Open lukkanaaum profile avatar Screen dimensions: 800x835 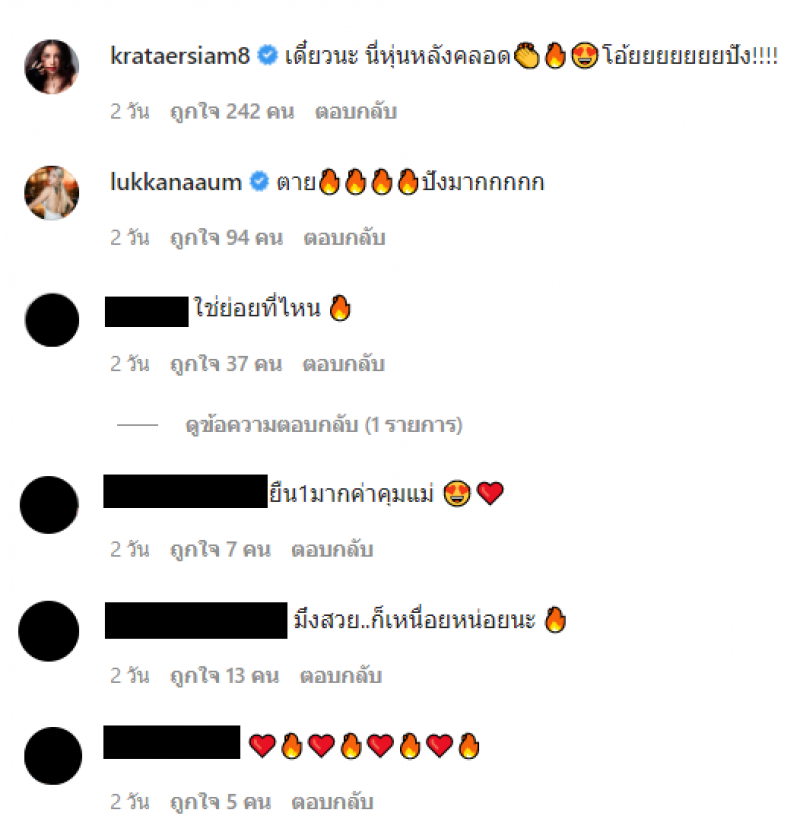click(52, 193)
